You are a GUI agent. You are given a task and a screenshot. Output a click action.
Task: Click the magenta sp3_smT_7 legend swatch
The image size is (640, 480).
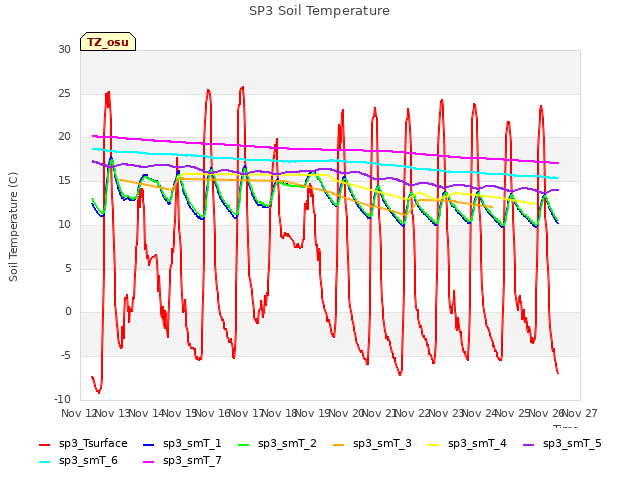[149, 462]
